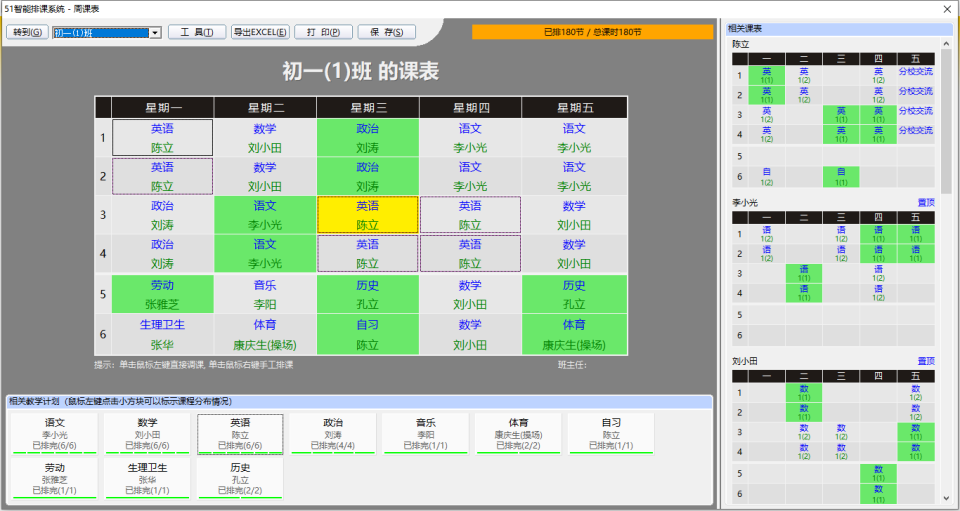Screen dimensions: 960x511
Task: Select Monday period 3 政治 刘涛 cell
Action: coord(162,215)
